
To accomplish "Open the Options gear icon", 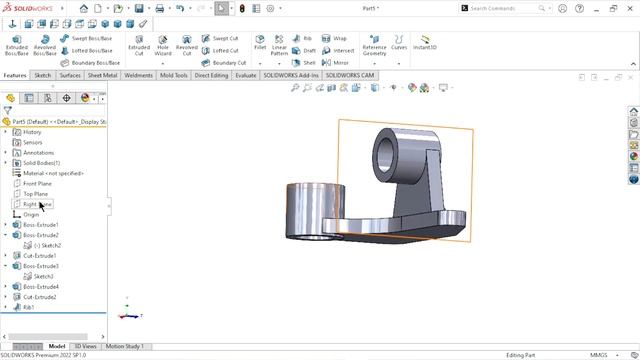I will (x=270, y=8).
